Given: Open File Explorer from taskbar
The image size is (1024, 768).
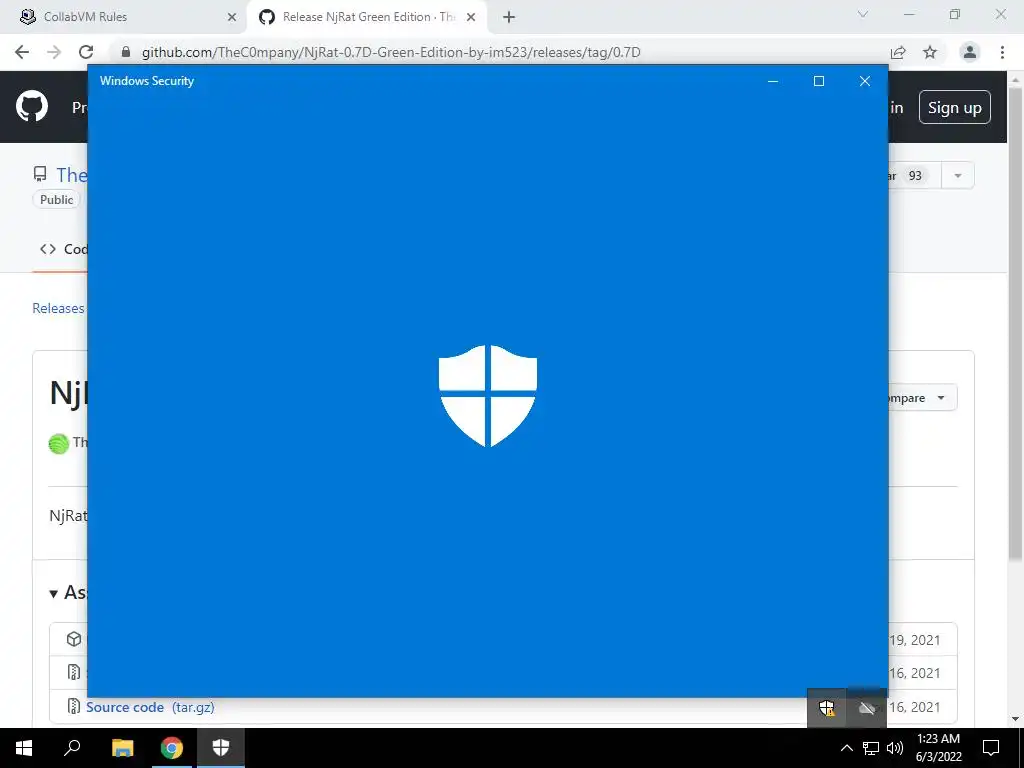Looking at the screenshot, I should click(x=122, y=748).
